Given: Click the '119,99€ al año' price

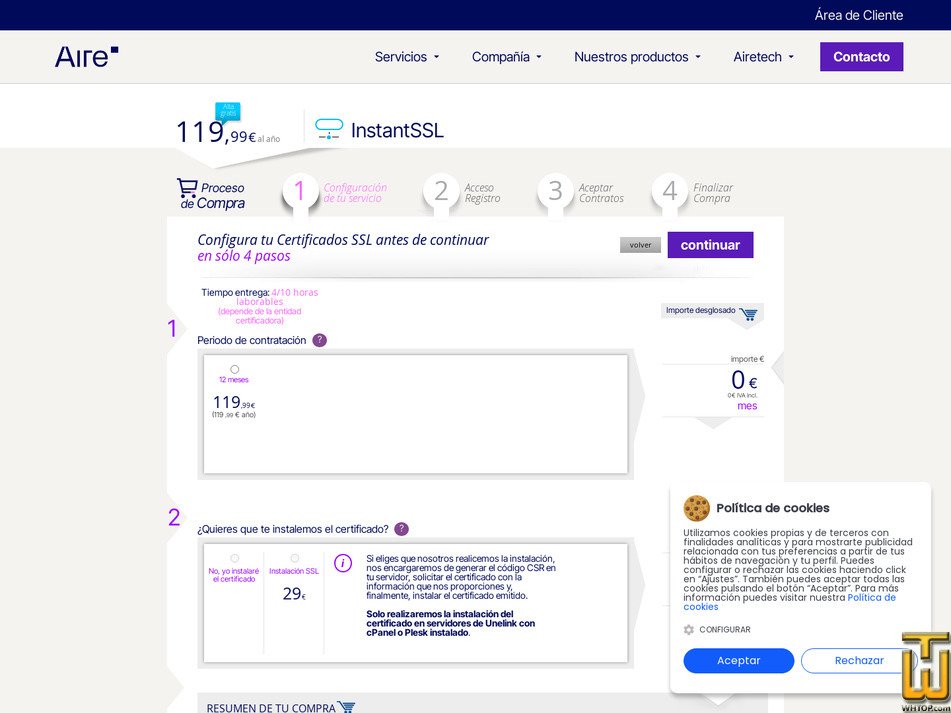Looking at the screenshot, I should pyautogui.click(x=228, y=133).
